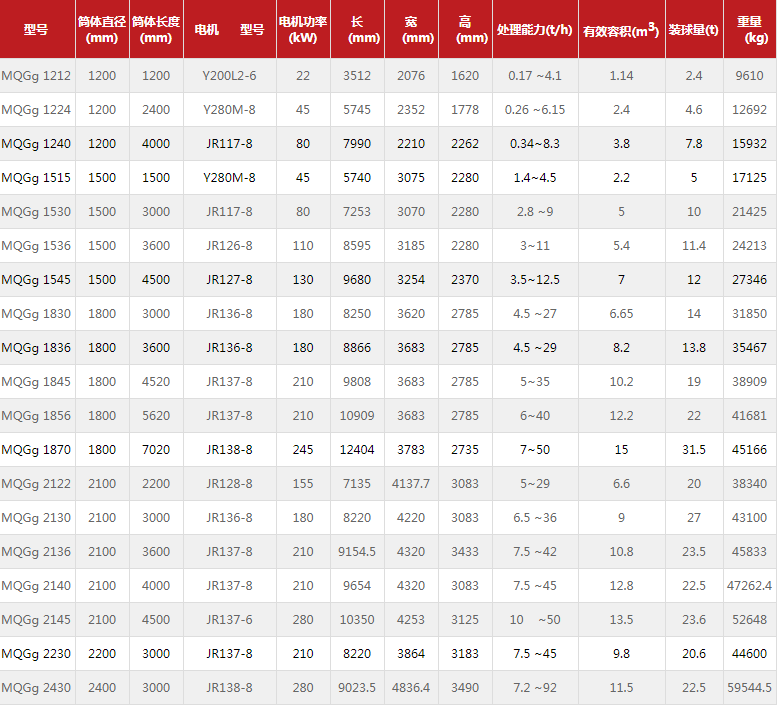The width and height of the screenshot is (777, 705).
Task: Select the MQGg 1212 model cell
Action: (36, 76)
